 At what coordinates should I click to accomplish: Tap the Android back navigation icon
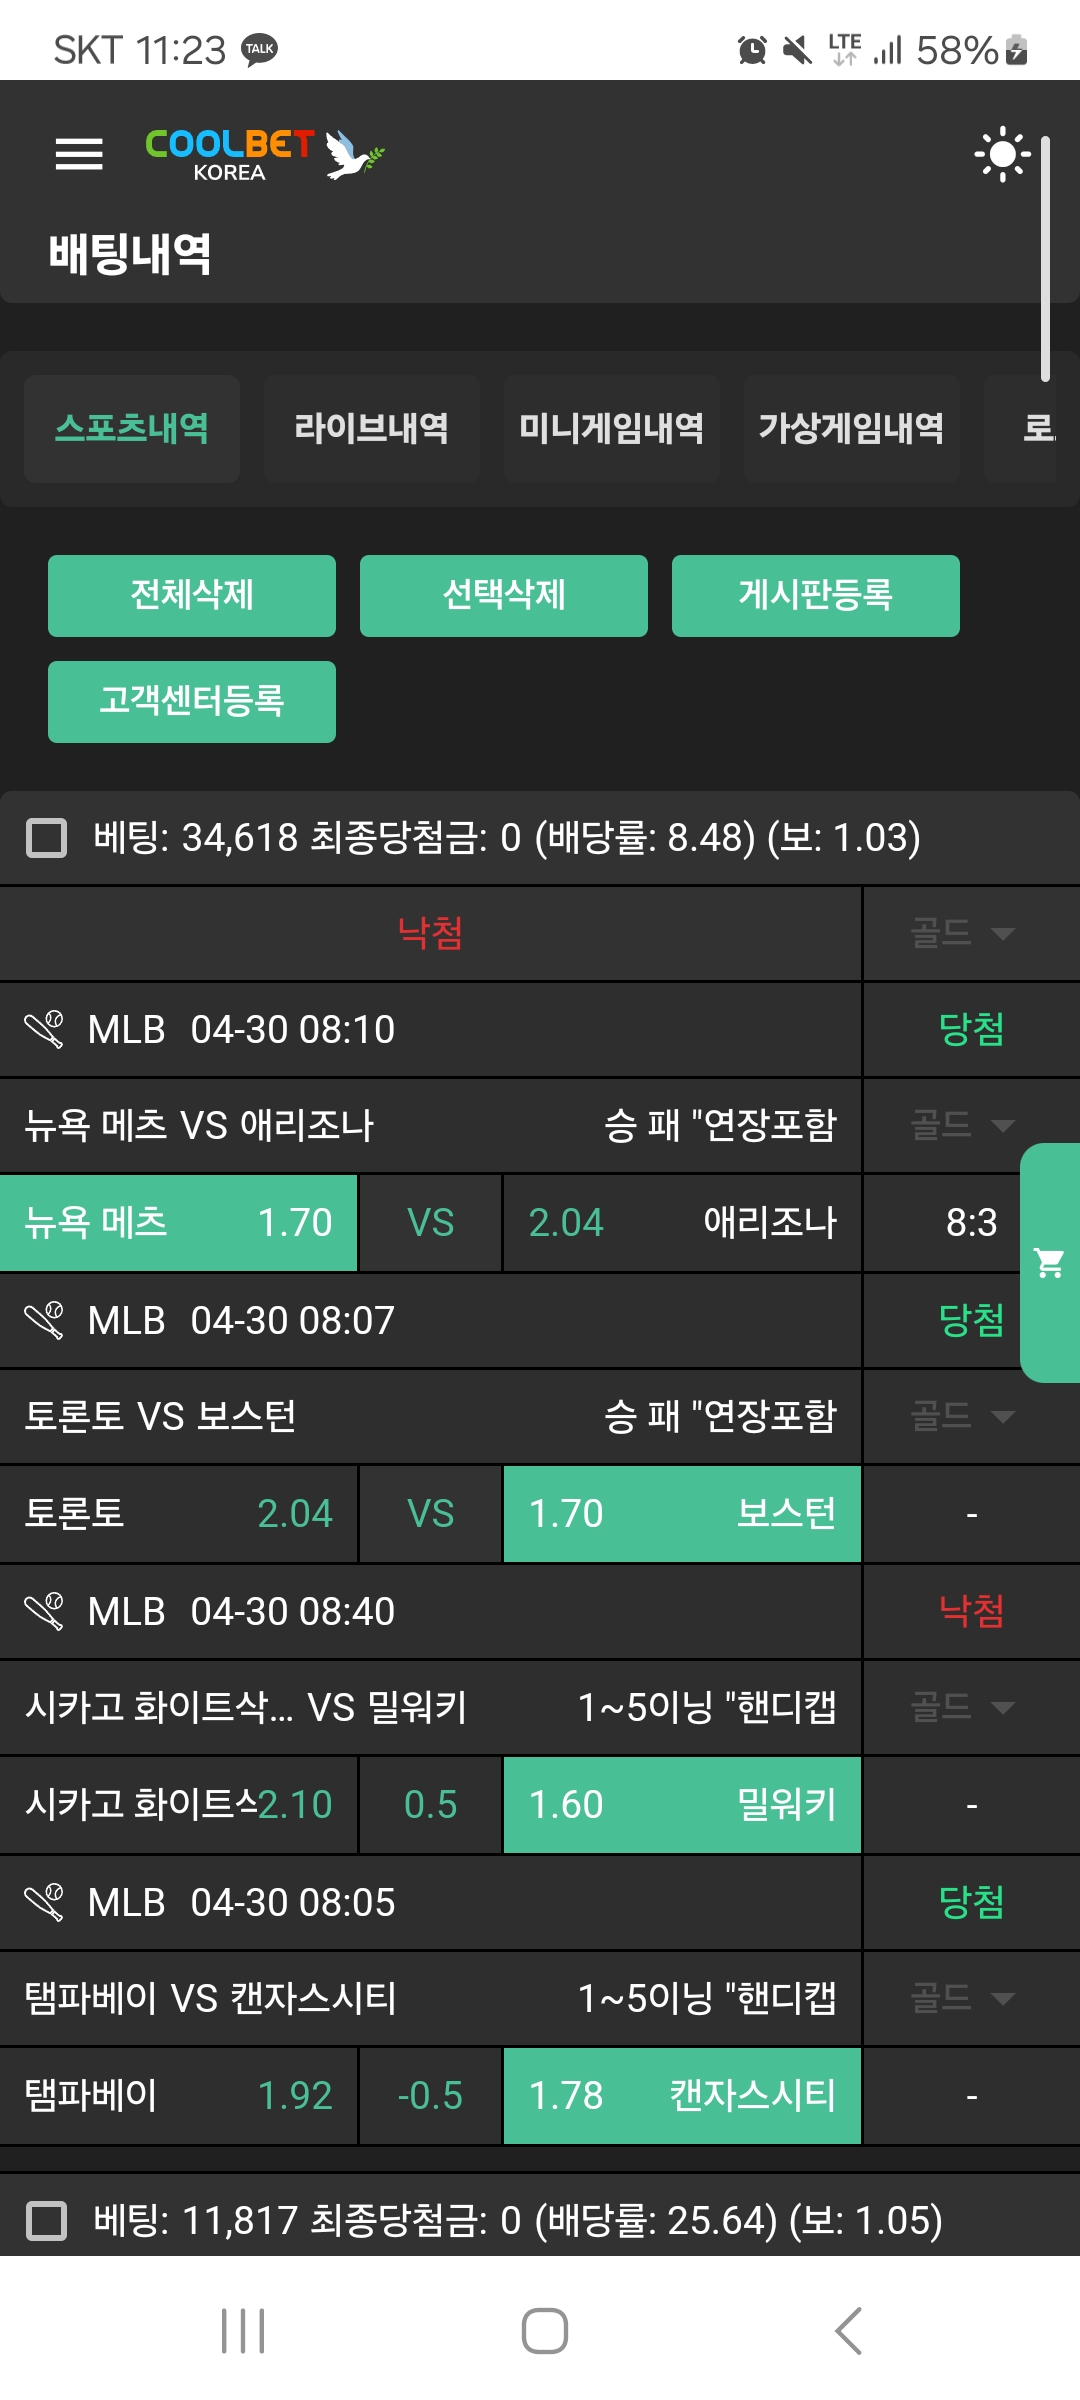click(847, 2331)
